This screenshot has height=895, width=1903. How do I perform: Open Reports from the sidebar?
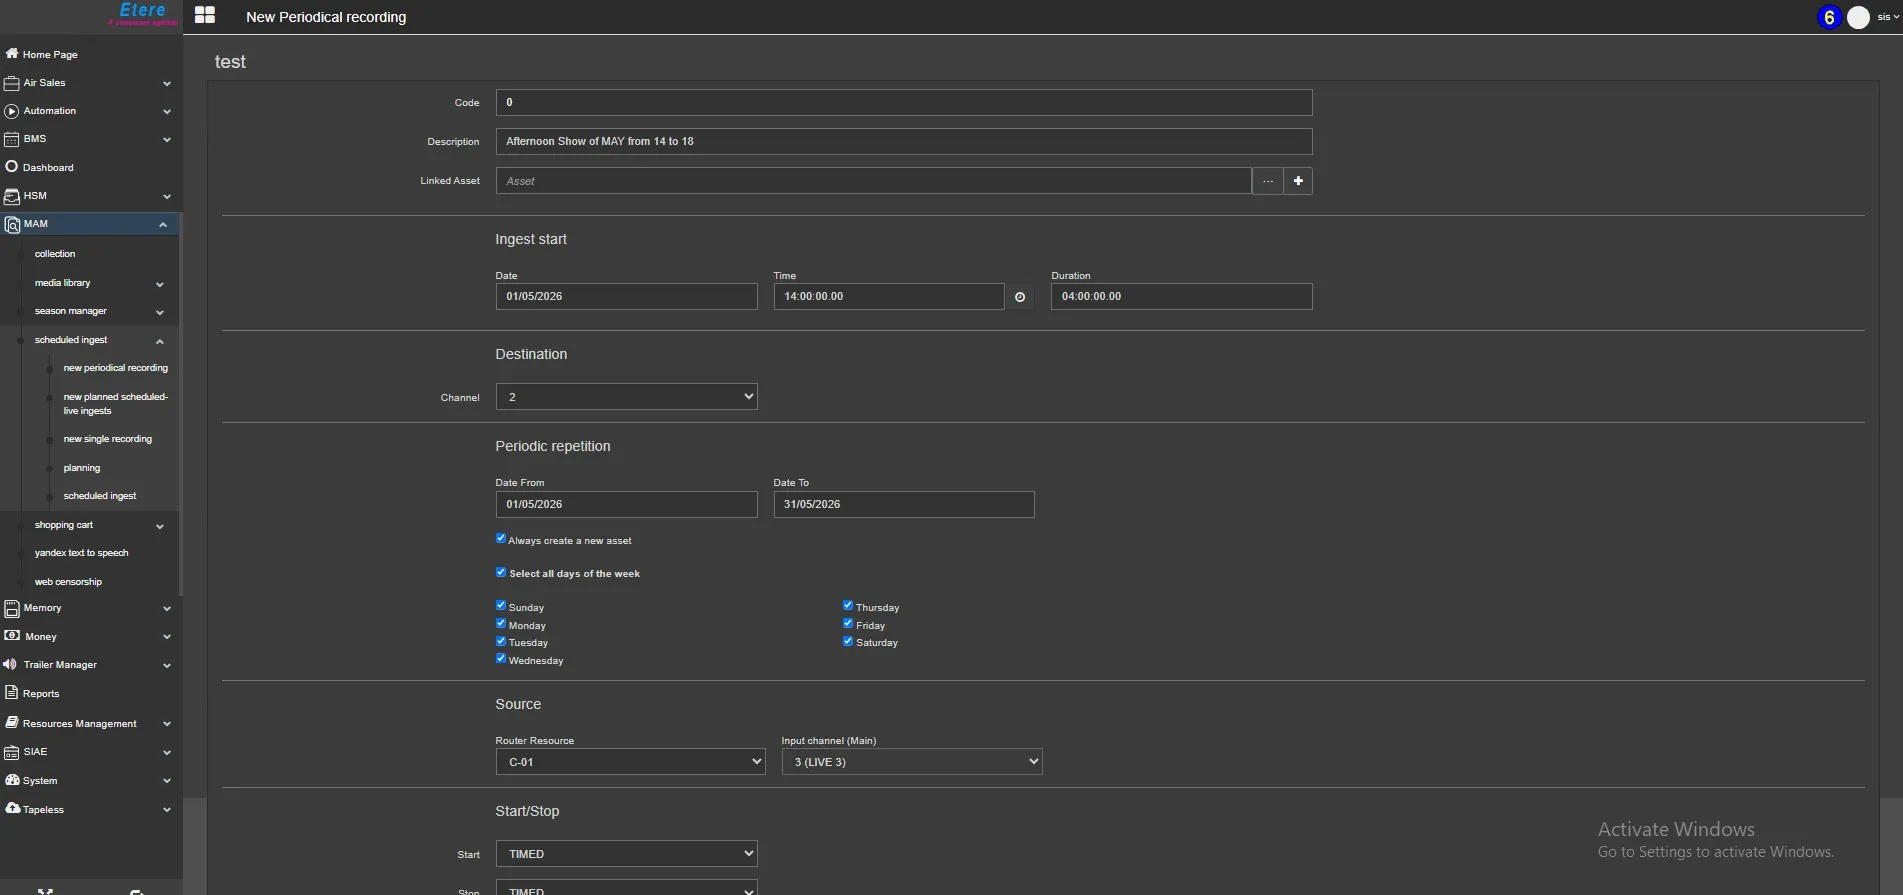(x=41, y=694)
